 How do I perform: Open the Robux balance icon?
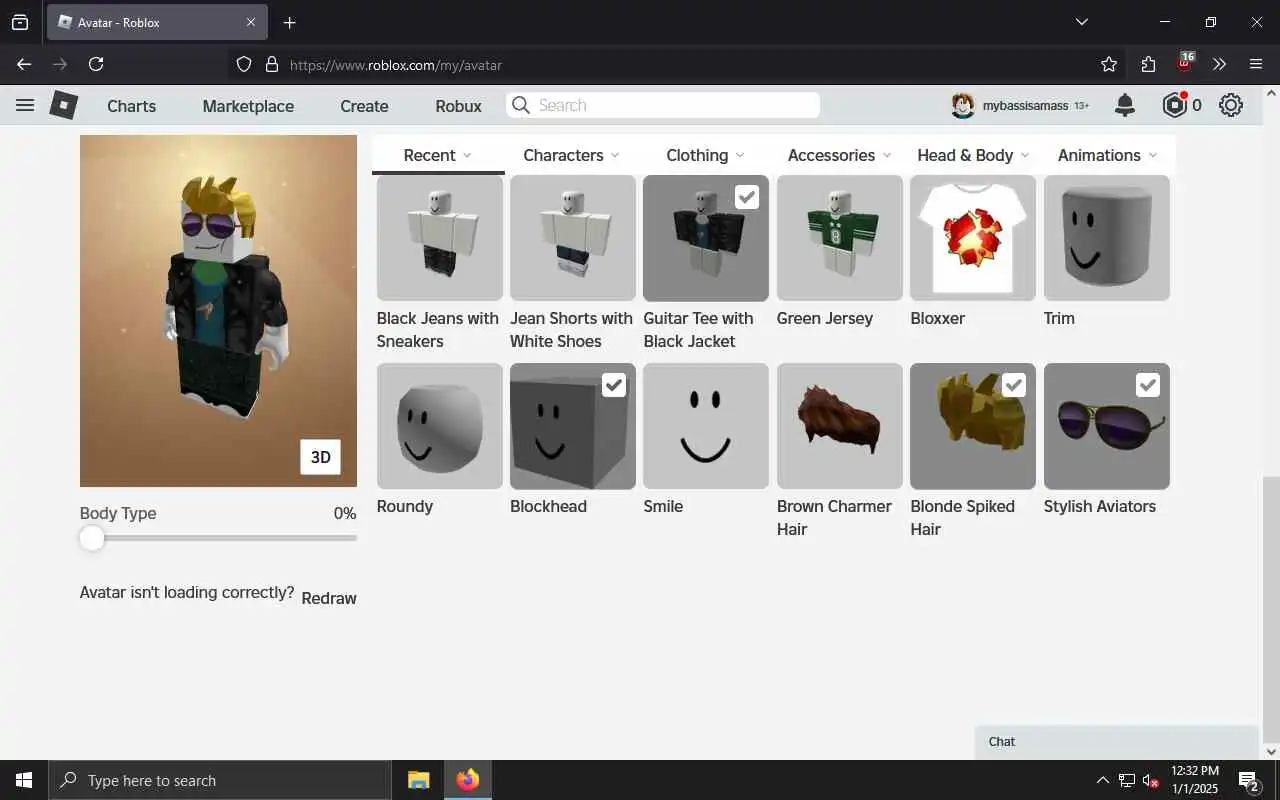pyautogui.click(x=1175, y=105)
